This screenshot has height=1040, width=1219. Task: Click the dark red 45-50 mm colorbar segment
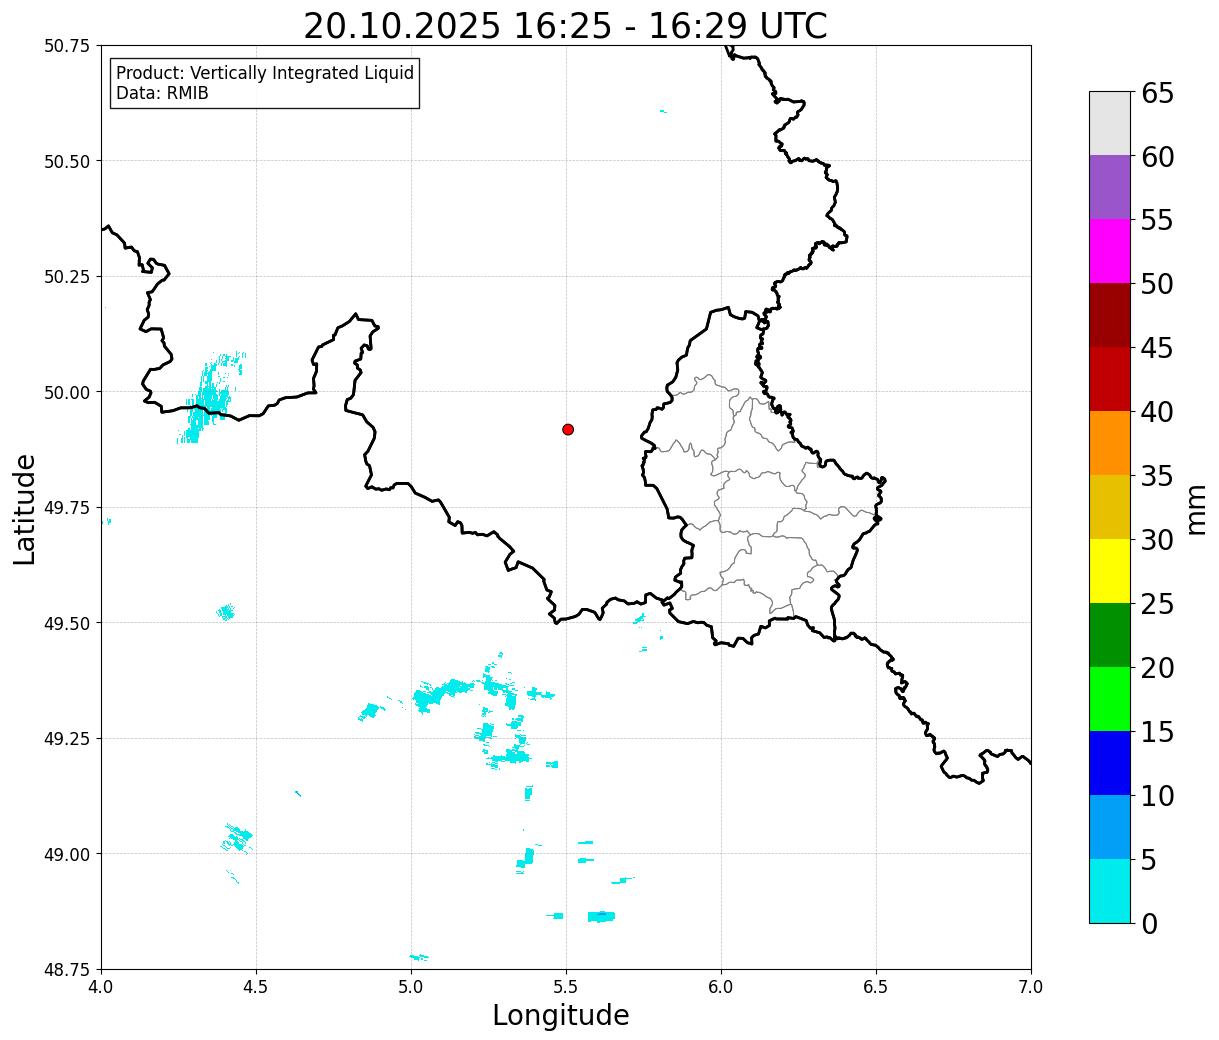click(1110, 315)
